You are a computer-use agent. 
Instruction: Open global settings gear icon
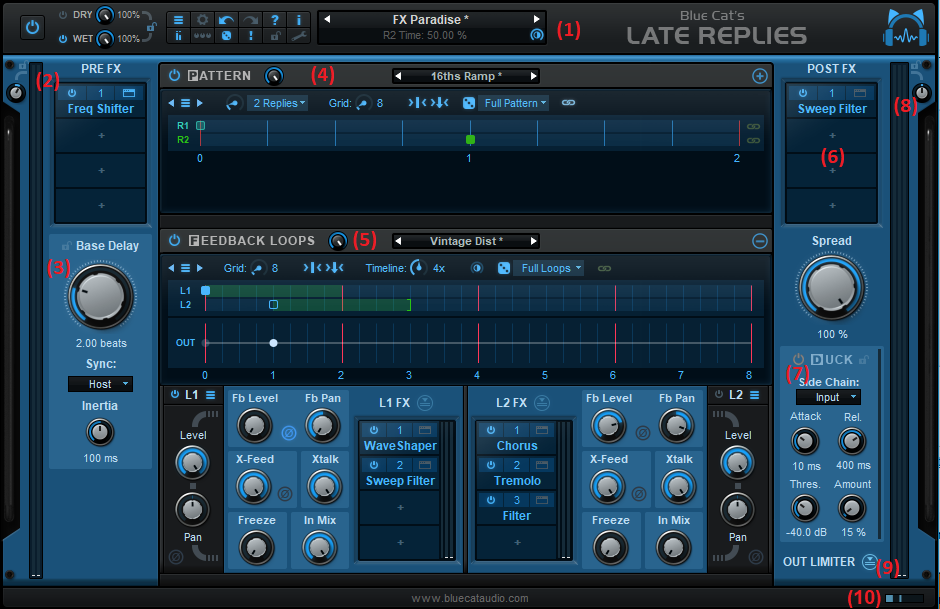click(203, 20)
